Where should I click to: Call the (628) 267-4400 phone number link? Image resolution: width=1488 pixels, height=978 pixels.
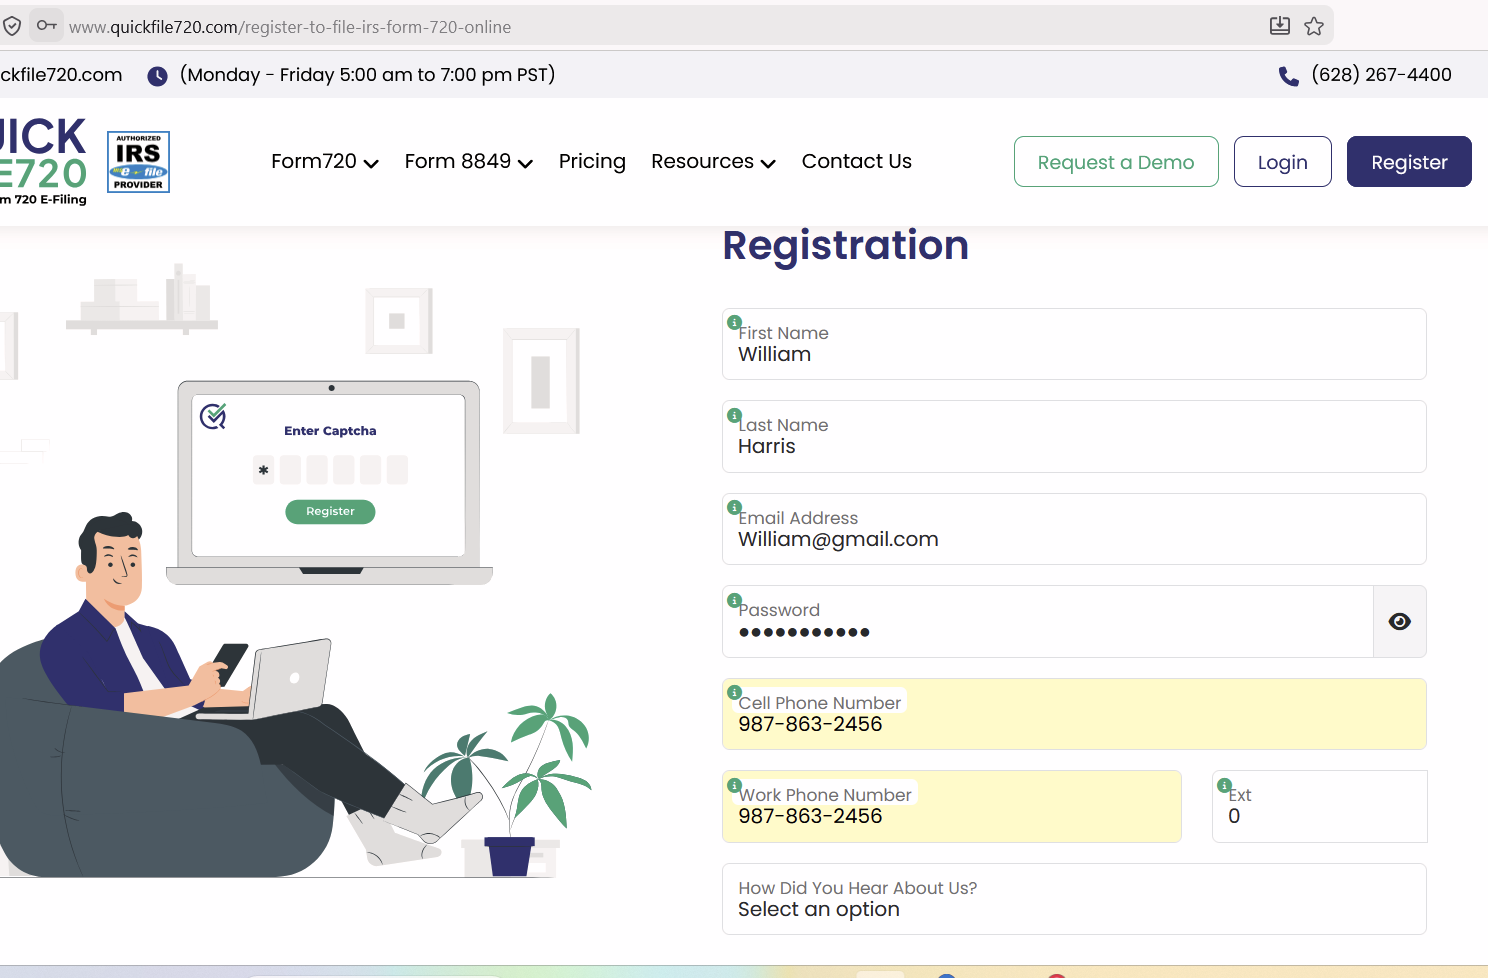click(1382, 75)
